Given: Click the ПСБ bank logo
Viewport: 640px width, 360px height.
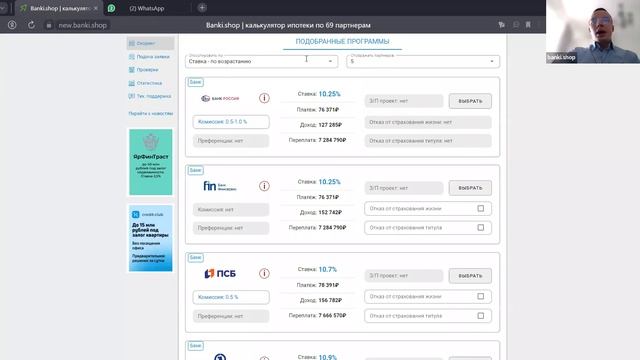Looking at the screenshot, I should [x=220, y=273].
